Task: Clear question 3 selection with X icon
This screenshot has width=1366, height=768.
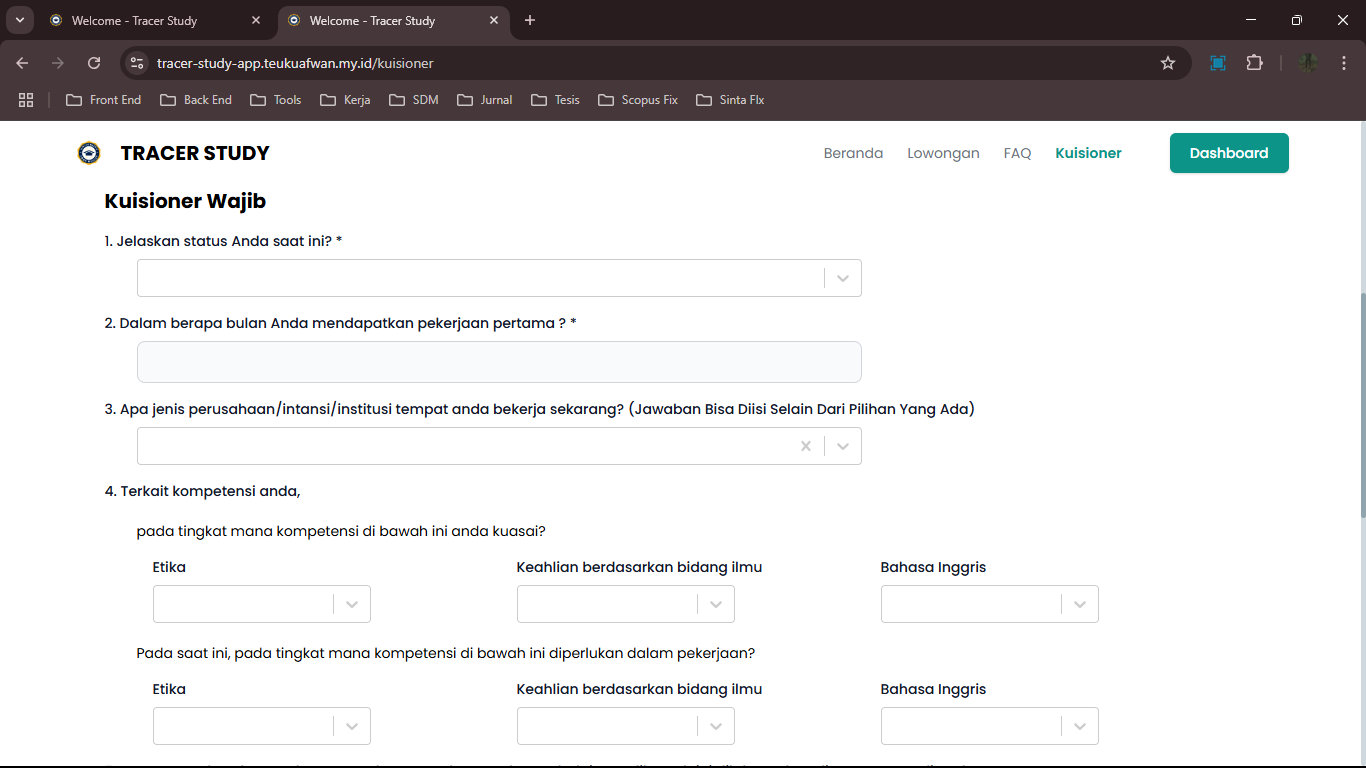Action: coord(805,446)
